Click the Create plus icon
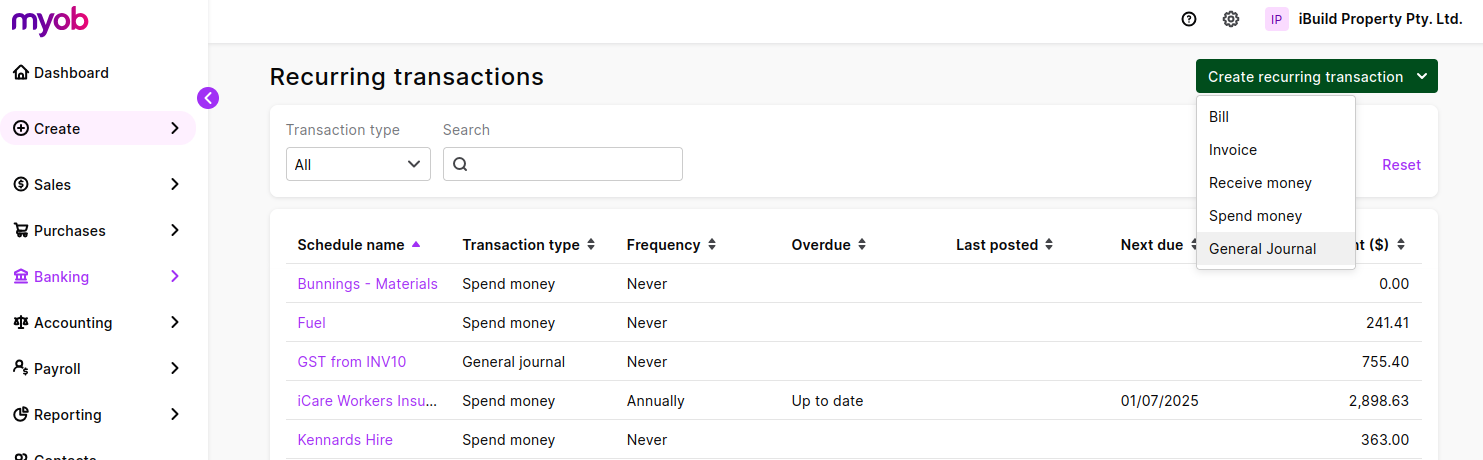The width and height of the screenshot is (1483, 460). 21,129
